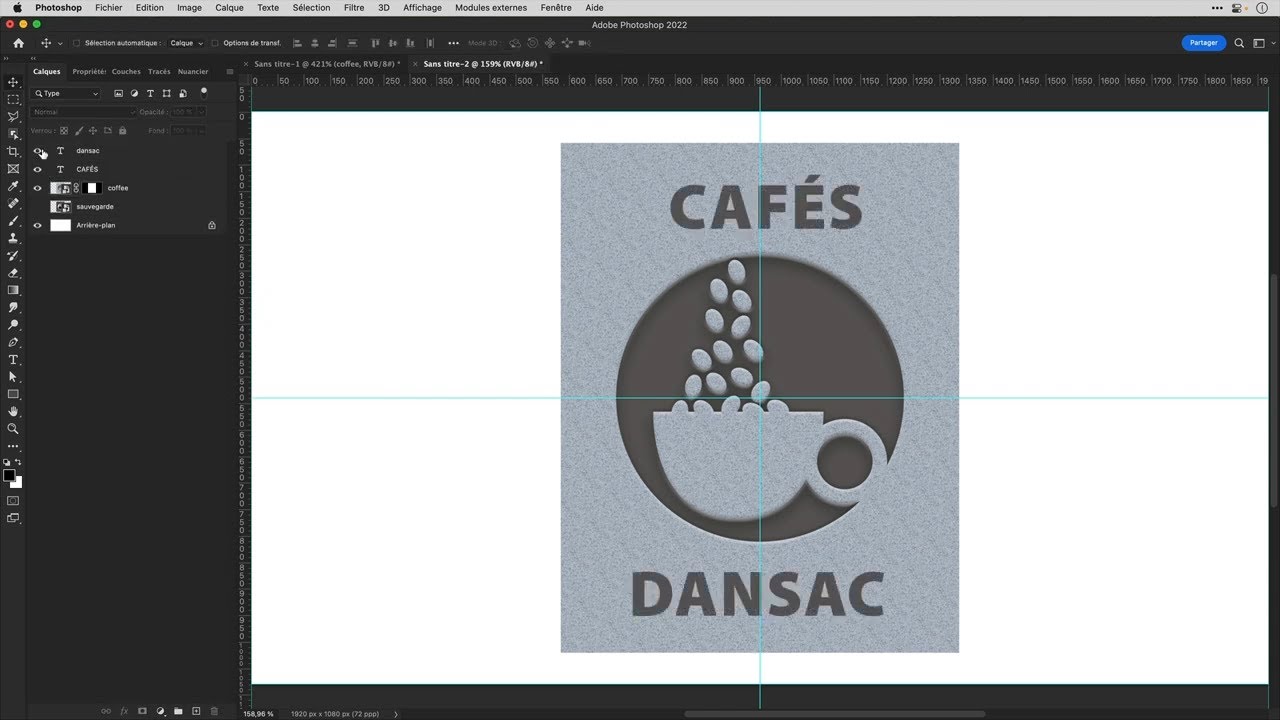Click the add layer mask icon

click(142, 711)
